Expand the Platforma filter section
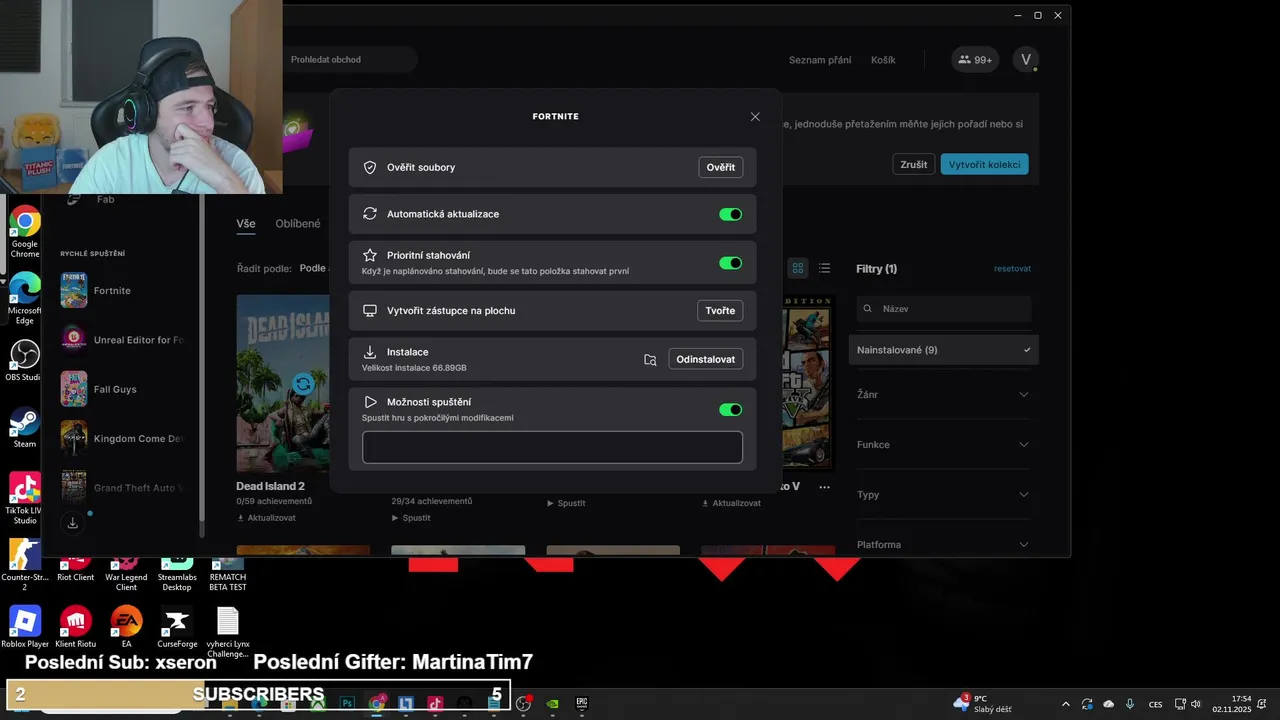Screen dimensions: 1280x720 (x=944, y=545)
